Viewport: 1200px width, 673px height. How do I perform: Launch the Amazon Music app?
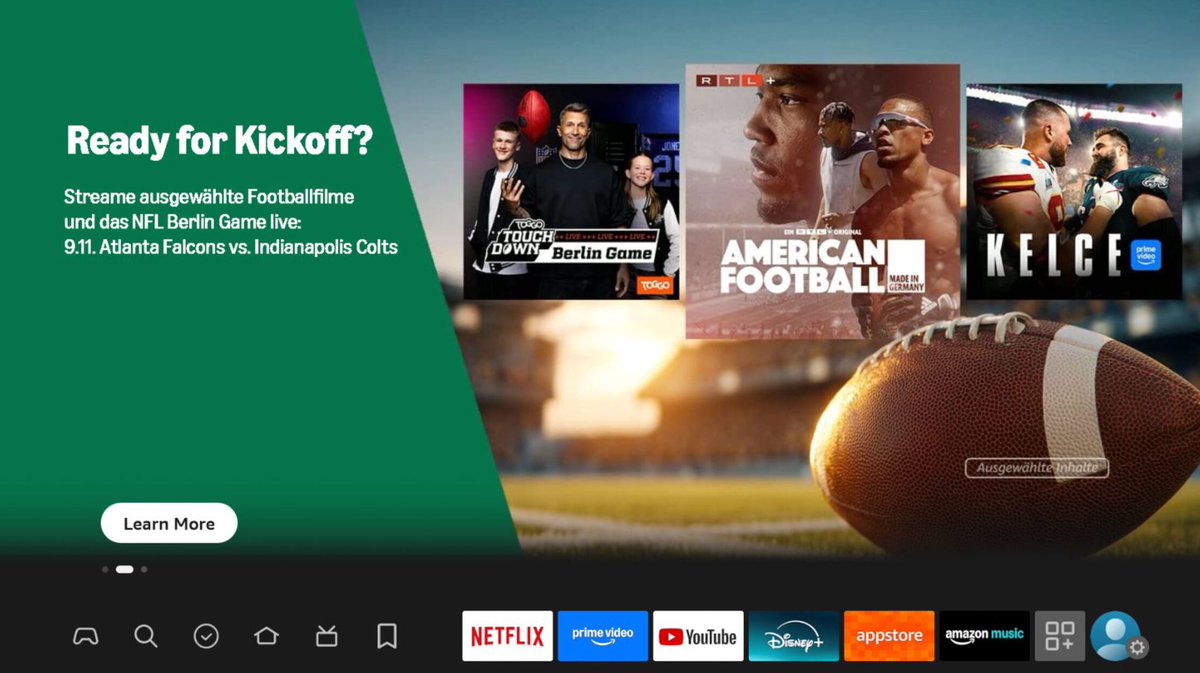click(x=984, y=636)
